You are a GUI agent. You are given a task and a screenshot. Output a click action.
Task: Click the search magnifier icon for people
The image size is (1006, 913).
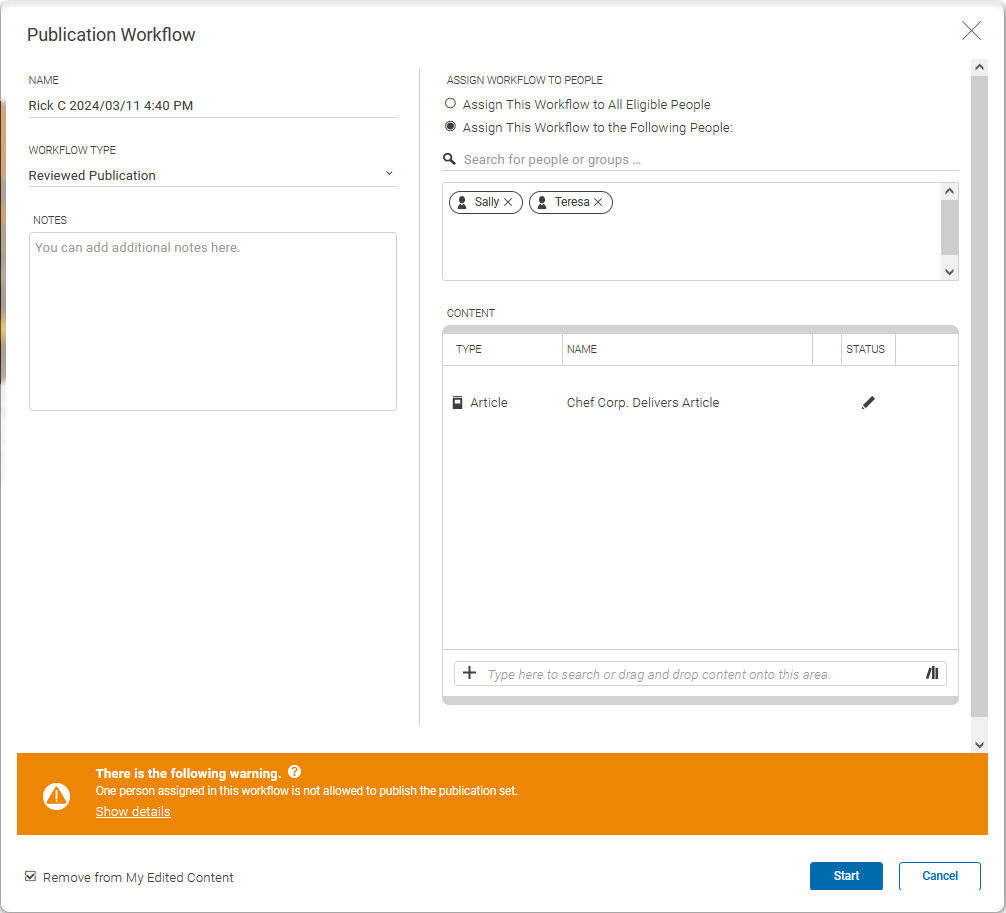tap(450, 159)
